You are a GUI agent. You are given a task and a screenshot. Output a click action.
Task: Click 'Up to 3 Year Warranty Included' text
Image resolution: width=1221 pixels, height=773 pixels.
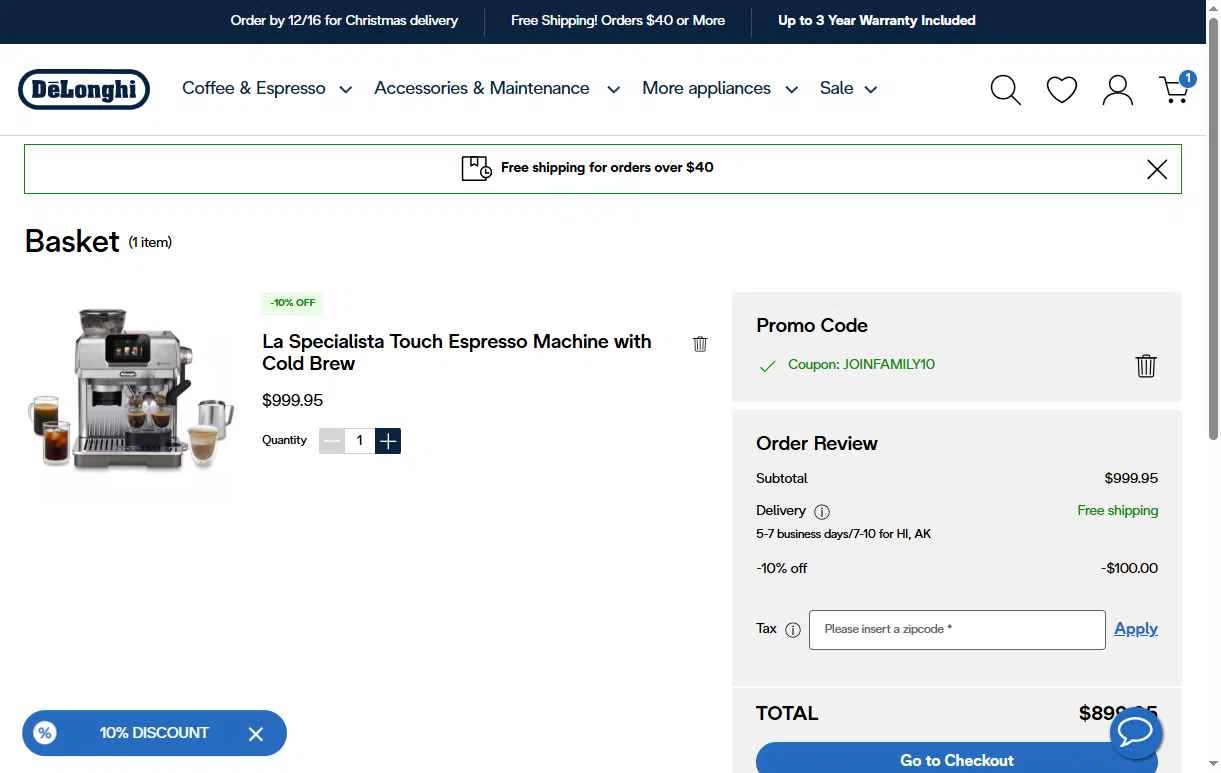877,21
